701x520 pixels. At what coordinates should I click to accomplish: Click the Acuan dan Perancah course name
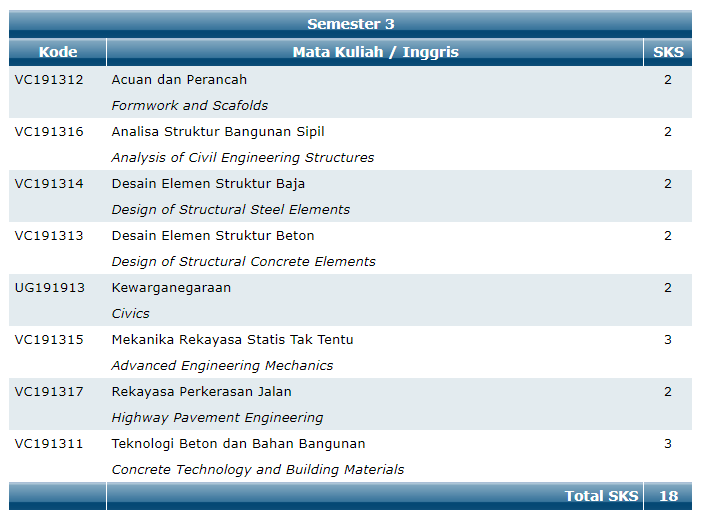tap(179, 80)
